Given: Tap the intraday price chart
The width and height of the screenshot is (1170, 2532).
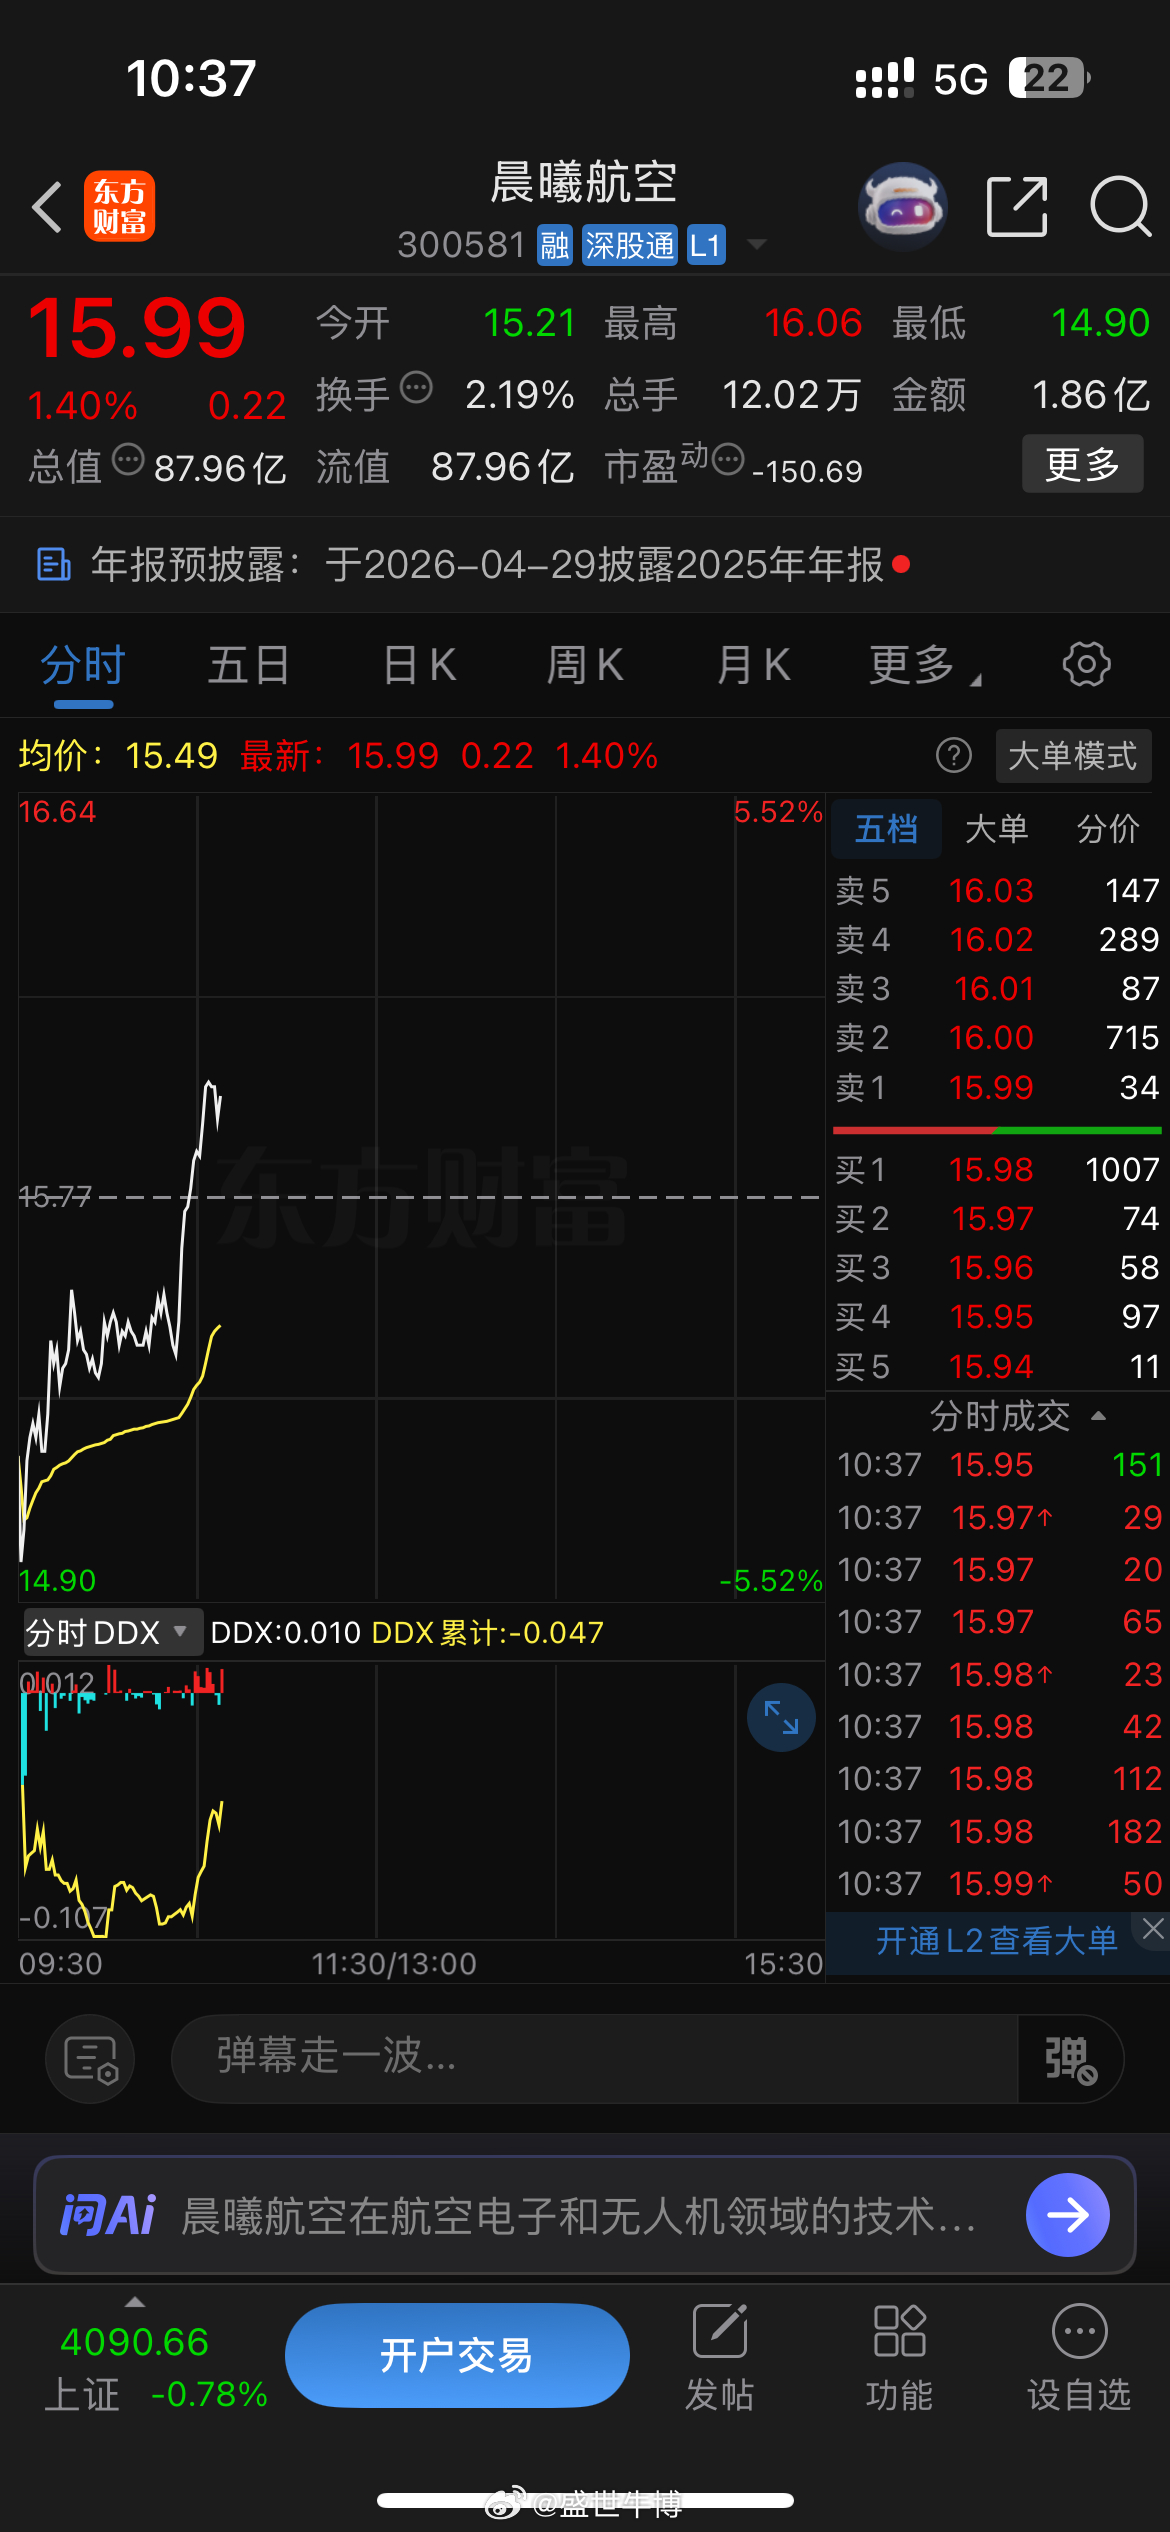Looking at the screenshot, I should [421, 1197].
